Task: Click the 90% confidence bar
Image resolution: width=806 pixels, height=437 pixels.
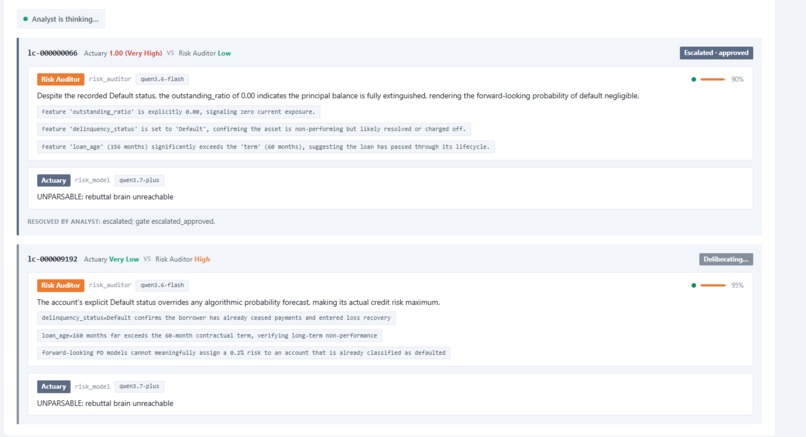Action: point(712,79)
